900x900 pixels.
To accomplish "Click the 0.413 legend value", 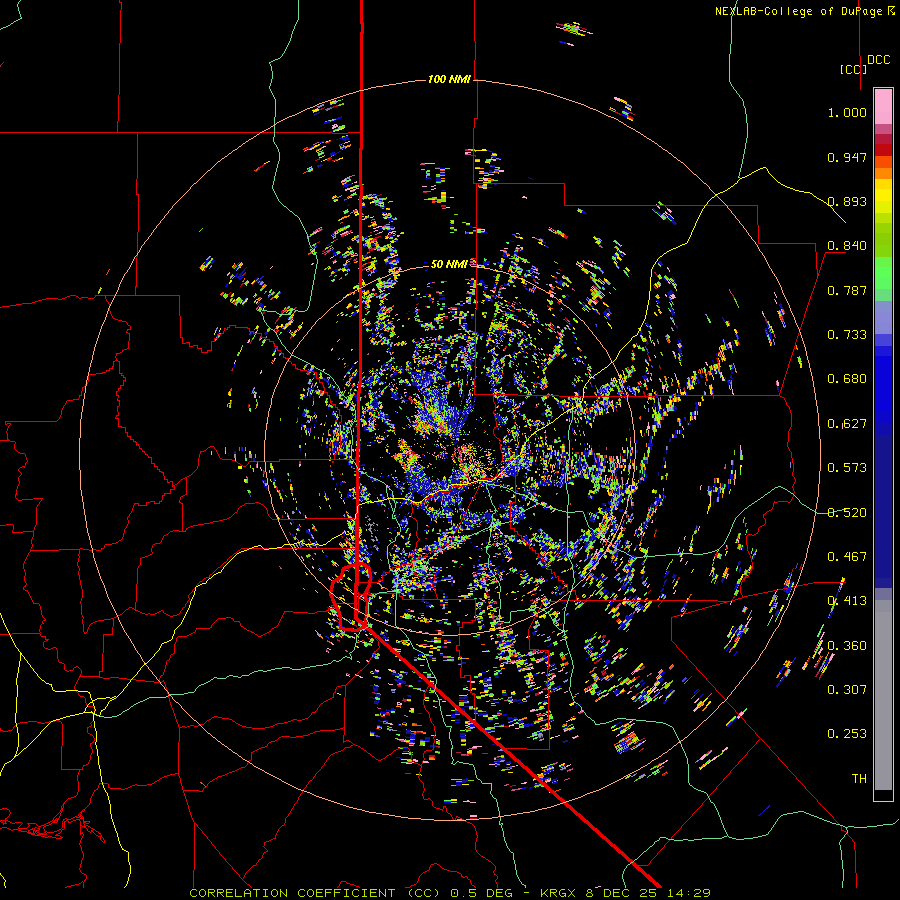I will pos(847,601).
